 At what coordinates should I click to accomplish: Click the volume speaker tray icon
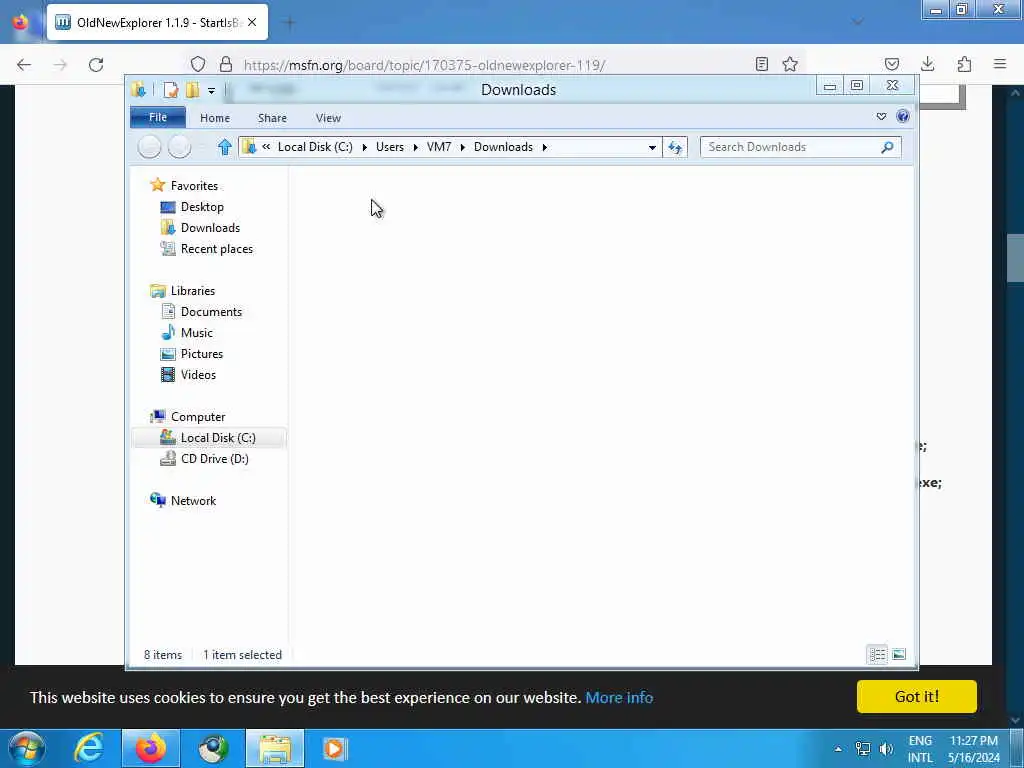[886, 748]
